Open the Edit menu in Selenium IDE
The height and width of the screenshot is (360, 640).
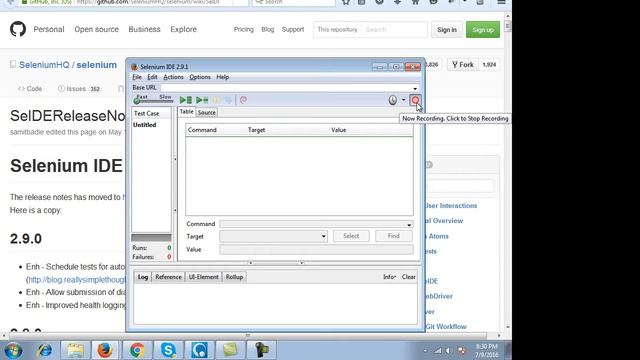point(152,77)
